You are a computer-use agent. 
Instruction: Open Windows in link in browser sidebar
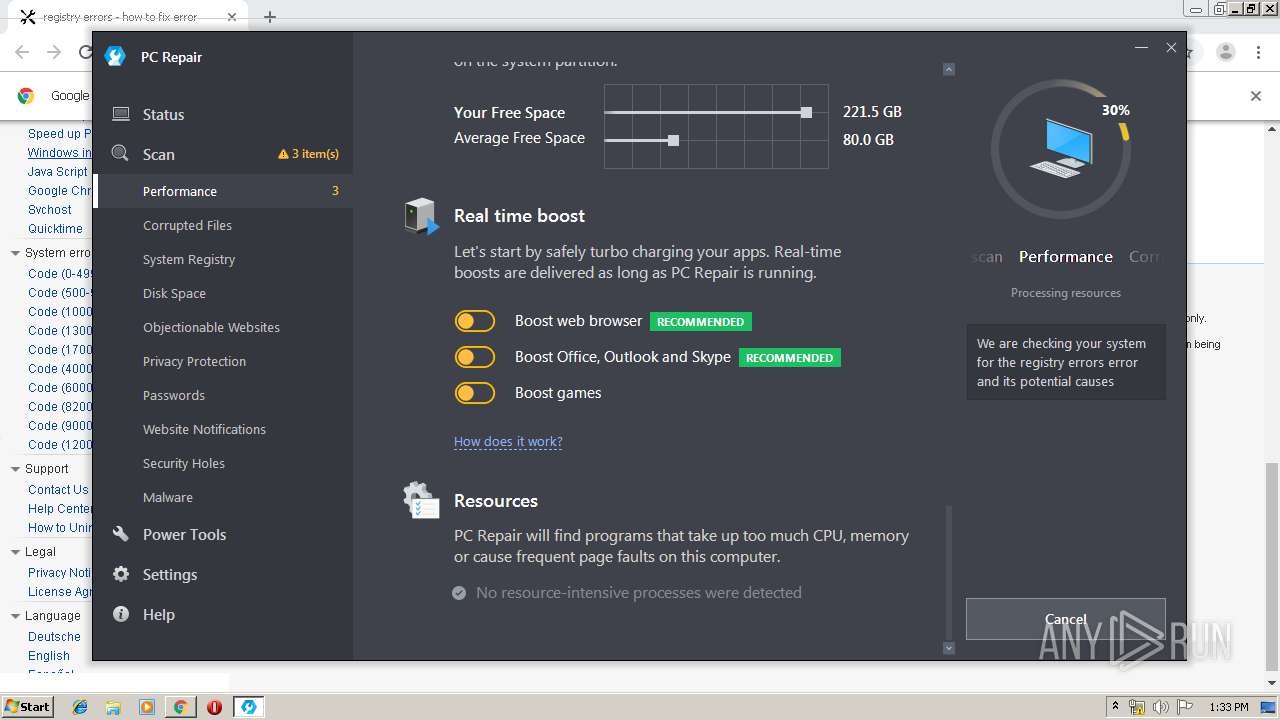pos(59,153)
